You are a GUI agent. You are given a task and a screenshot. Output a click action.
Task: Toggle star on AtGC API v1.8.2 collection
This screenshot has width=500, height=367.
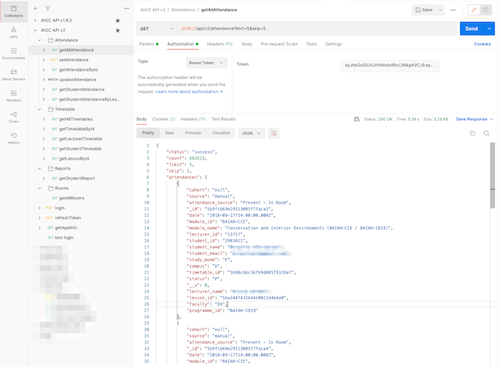point(118,21)
